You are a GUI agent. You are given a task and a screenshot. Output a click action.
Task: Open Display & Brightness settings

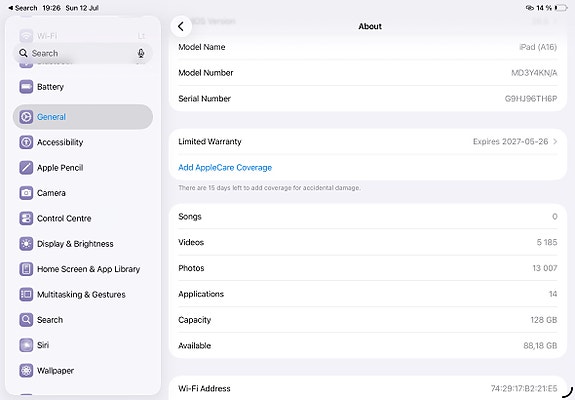(x=83, y=244)
